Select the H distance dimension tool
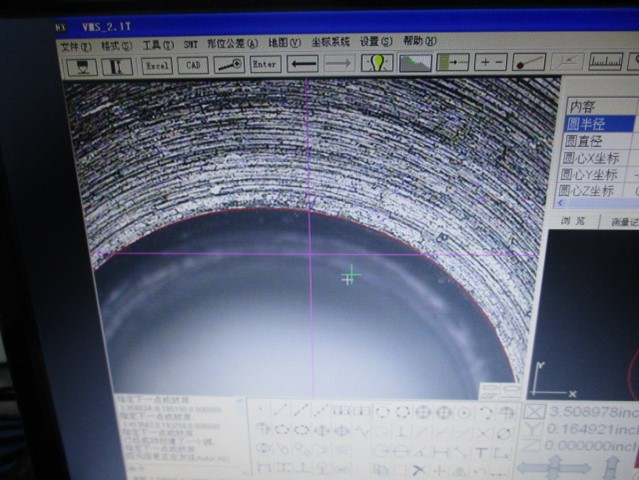Image resolution: width=639 pixels, height=480 pixels. tap(441, 452)
